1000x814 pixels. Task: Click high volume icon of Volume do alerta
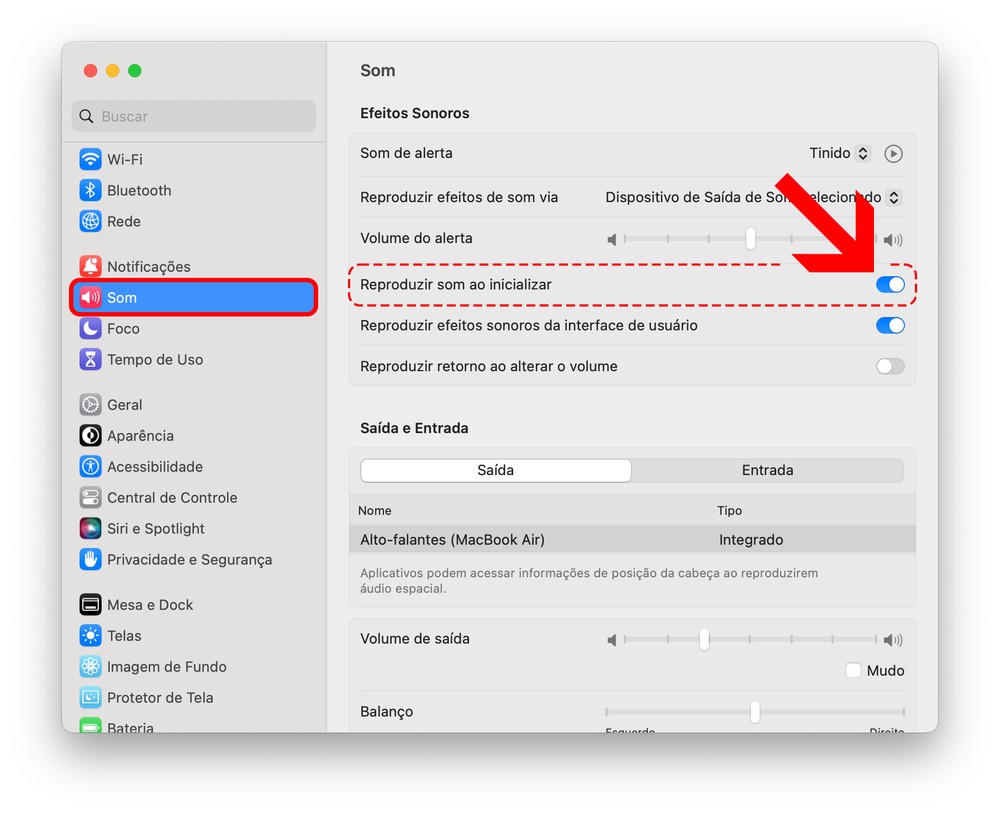(893, 240)
